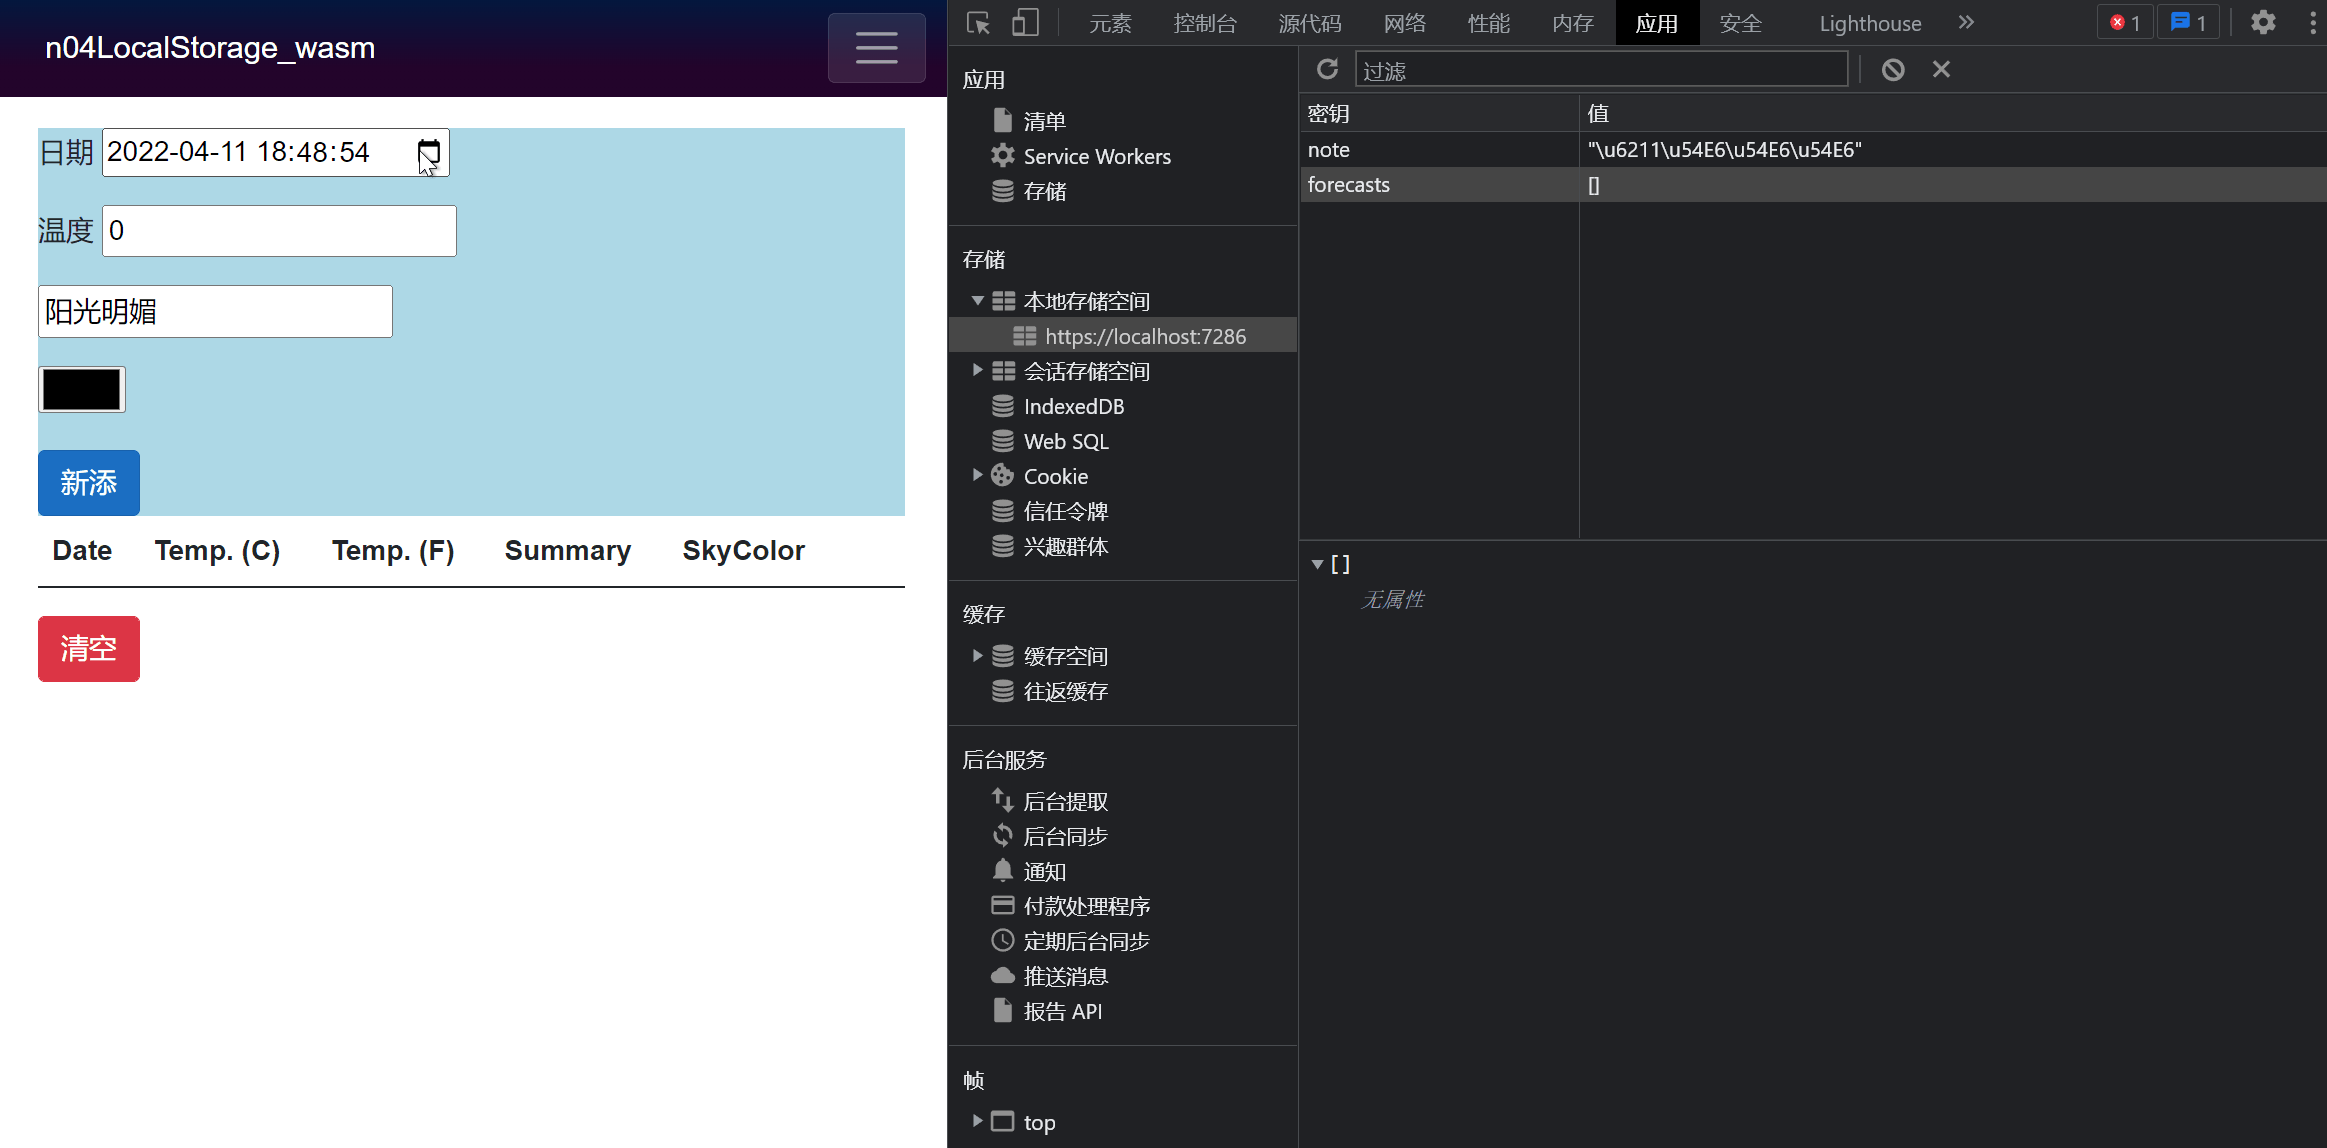Click the 过滤 filter box
The width and height of the screenshot is (2327, 1148).
[x=1601, y=70]
